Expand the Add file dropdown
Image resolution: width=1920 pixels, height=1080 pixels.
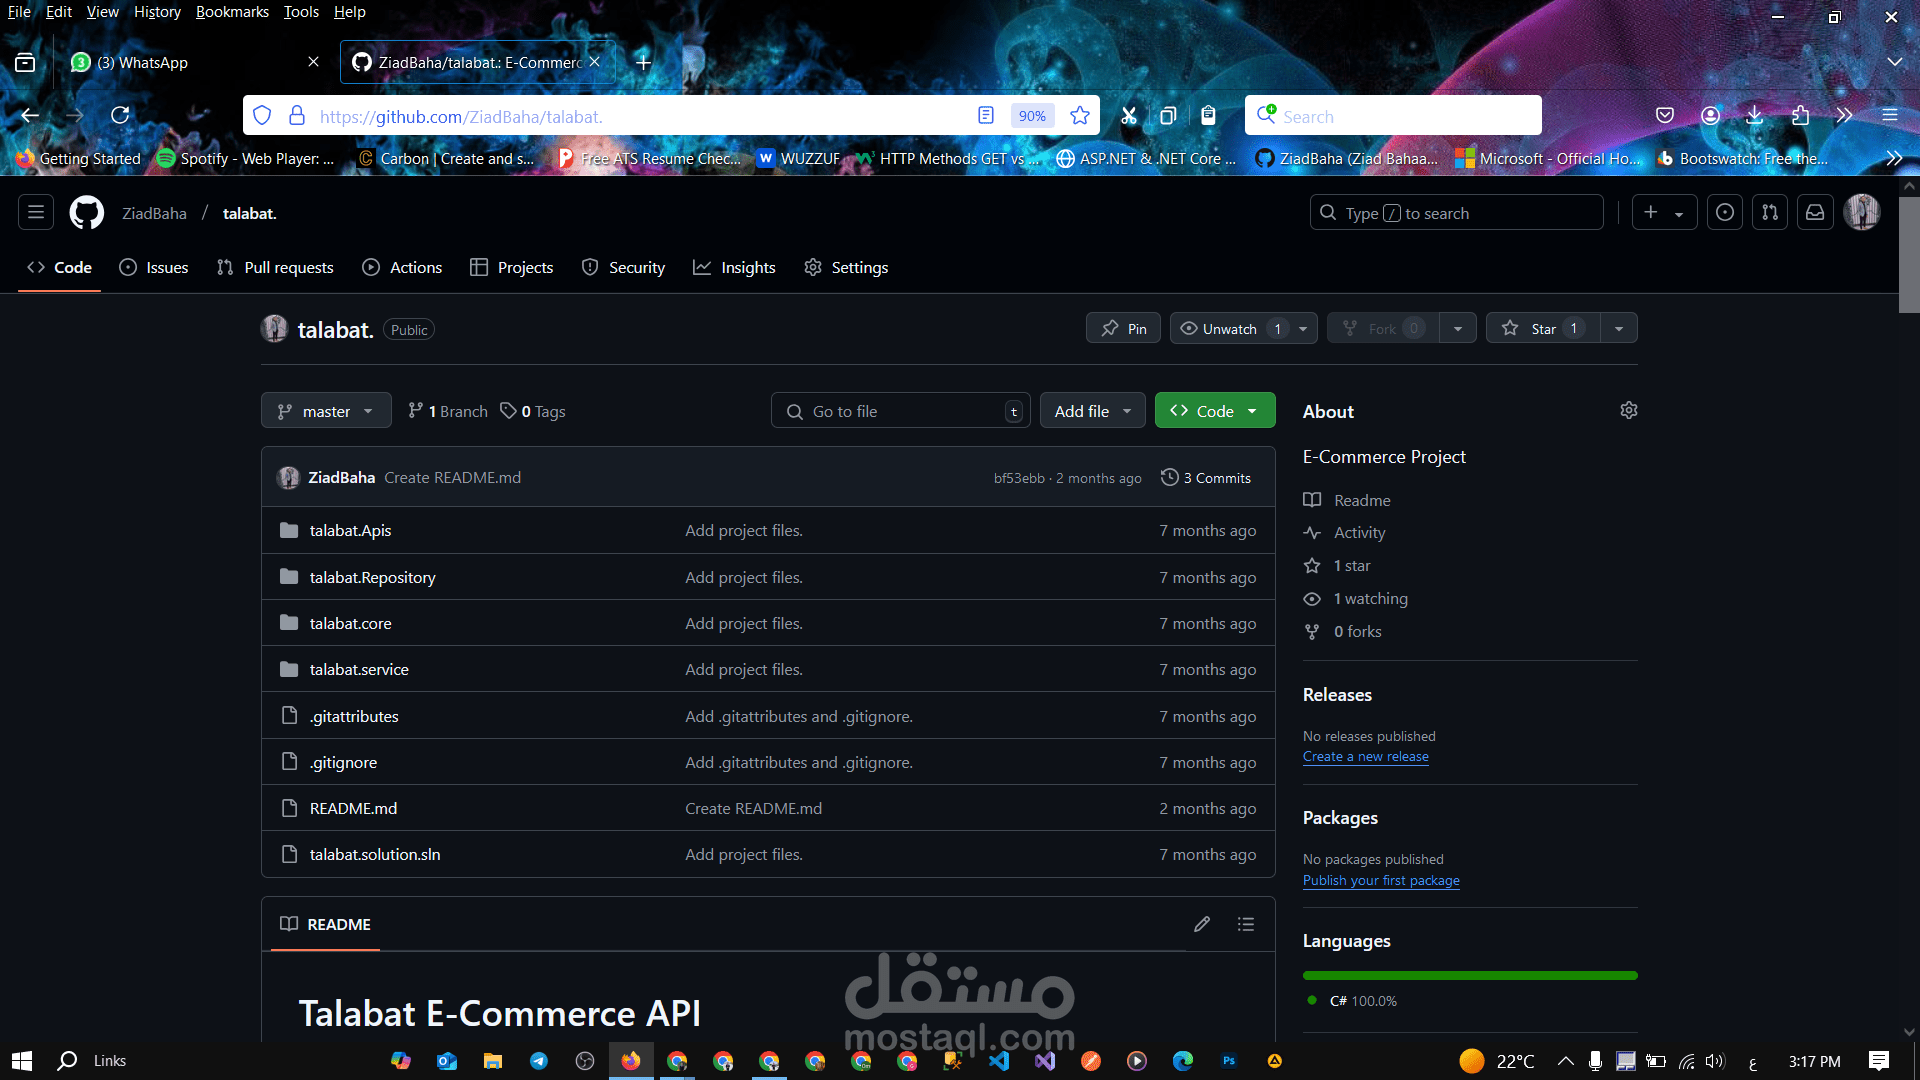(x=1092, y=411)
